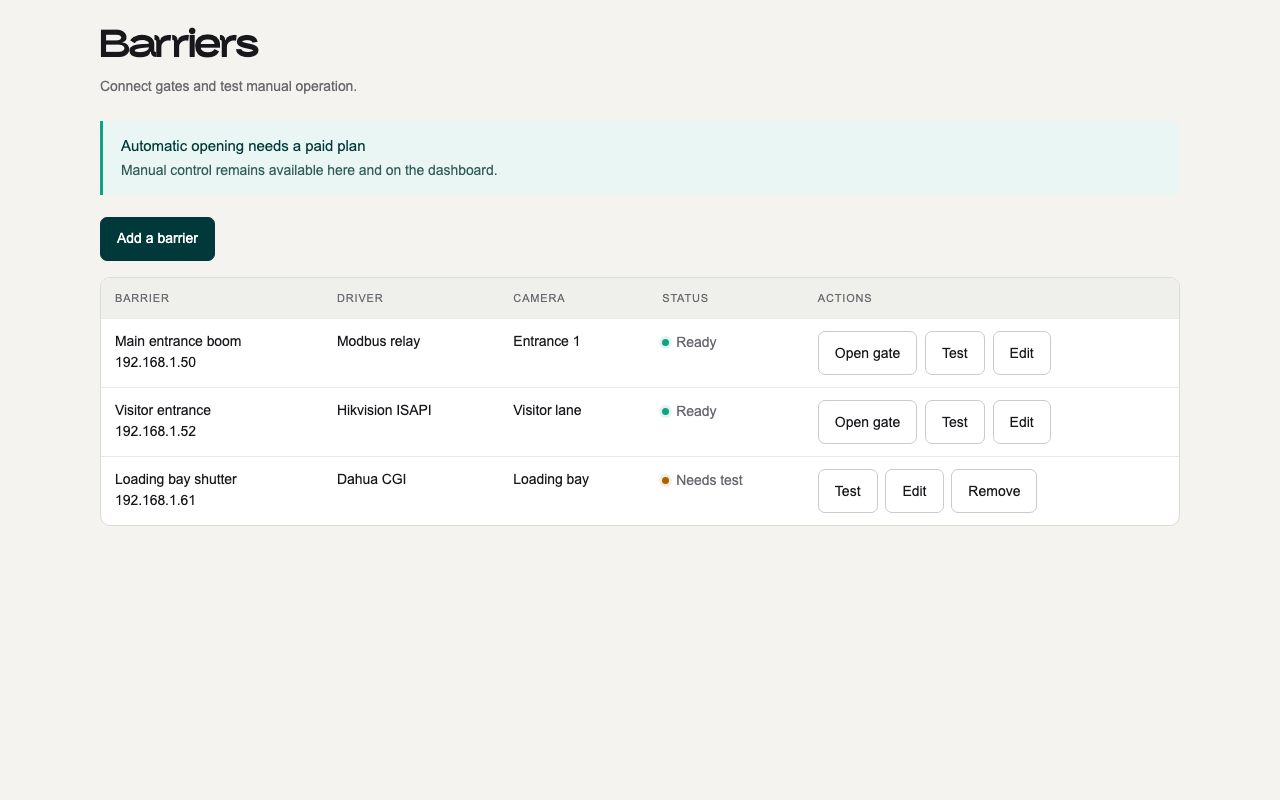The width and height of the screenshot is (1280, 800).
Task: Click the Add a barrier button
Action: pyautogui.click(x=157, y=239)
